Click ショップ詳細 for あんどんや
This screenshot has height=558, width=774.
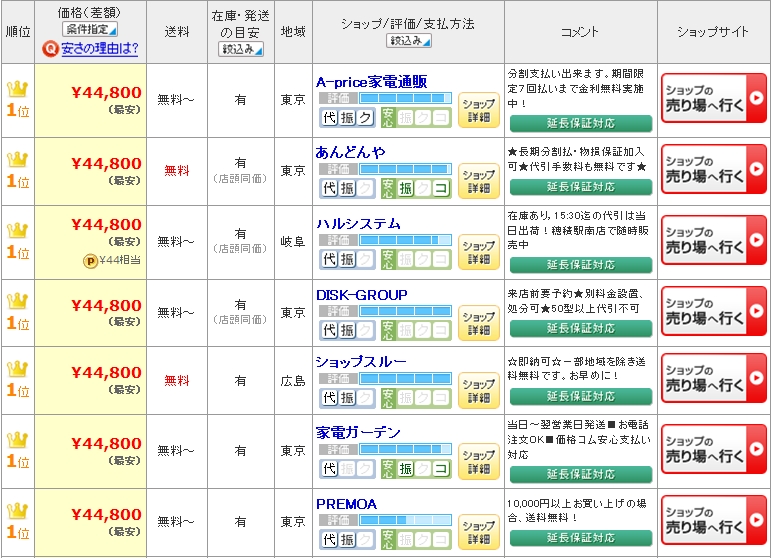[x=479, y=181]
